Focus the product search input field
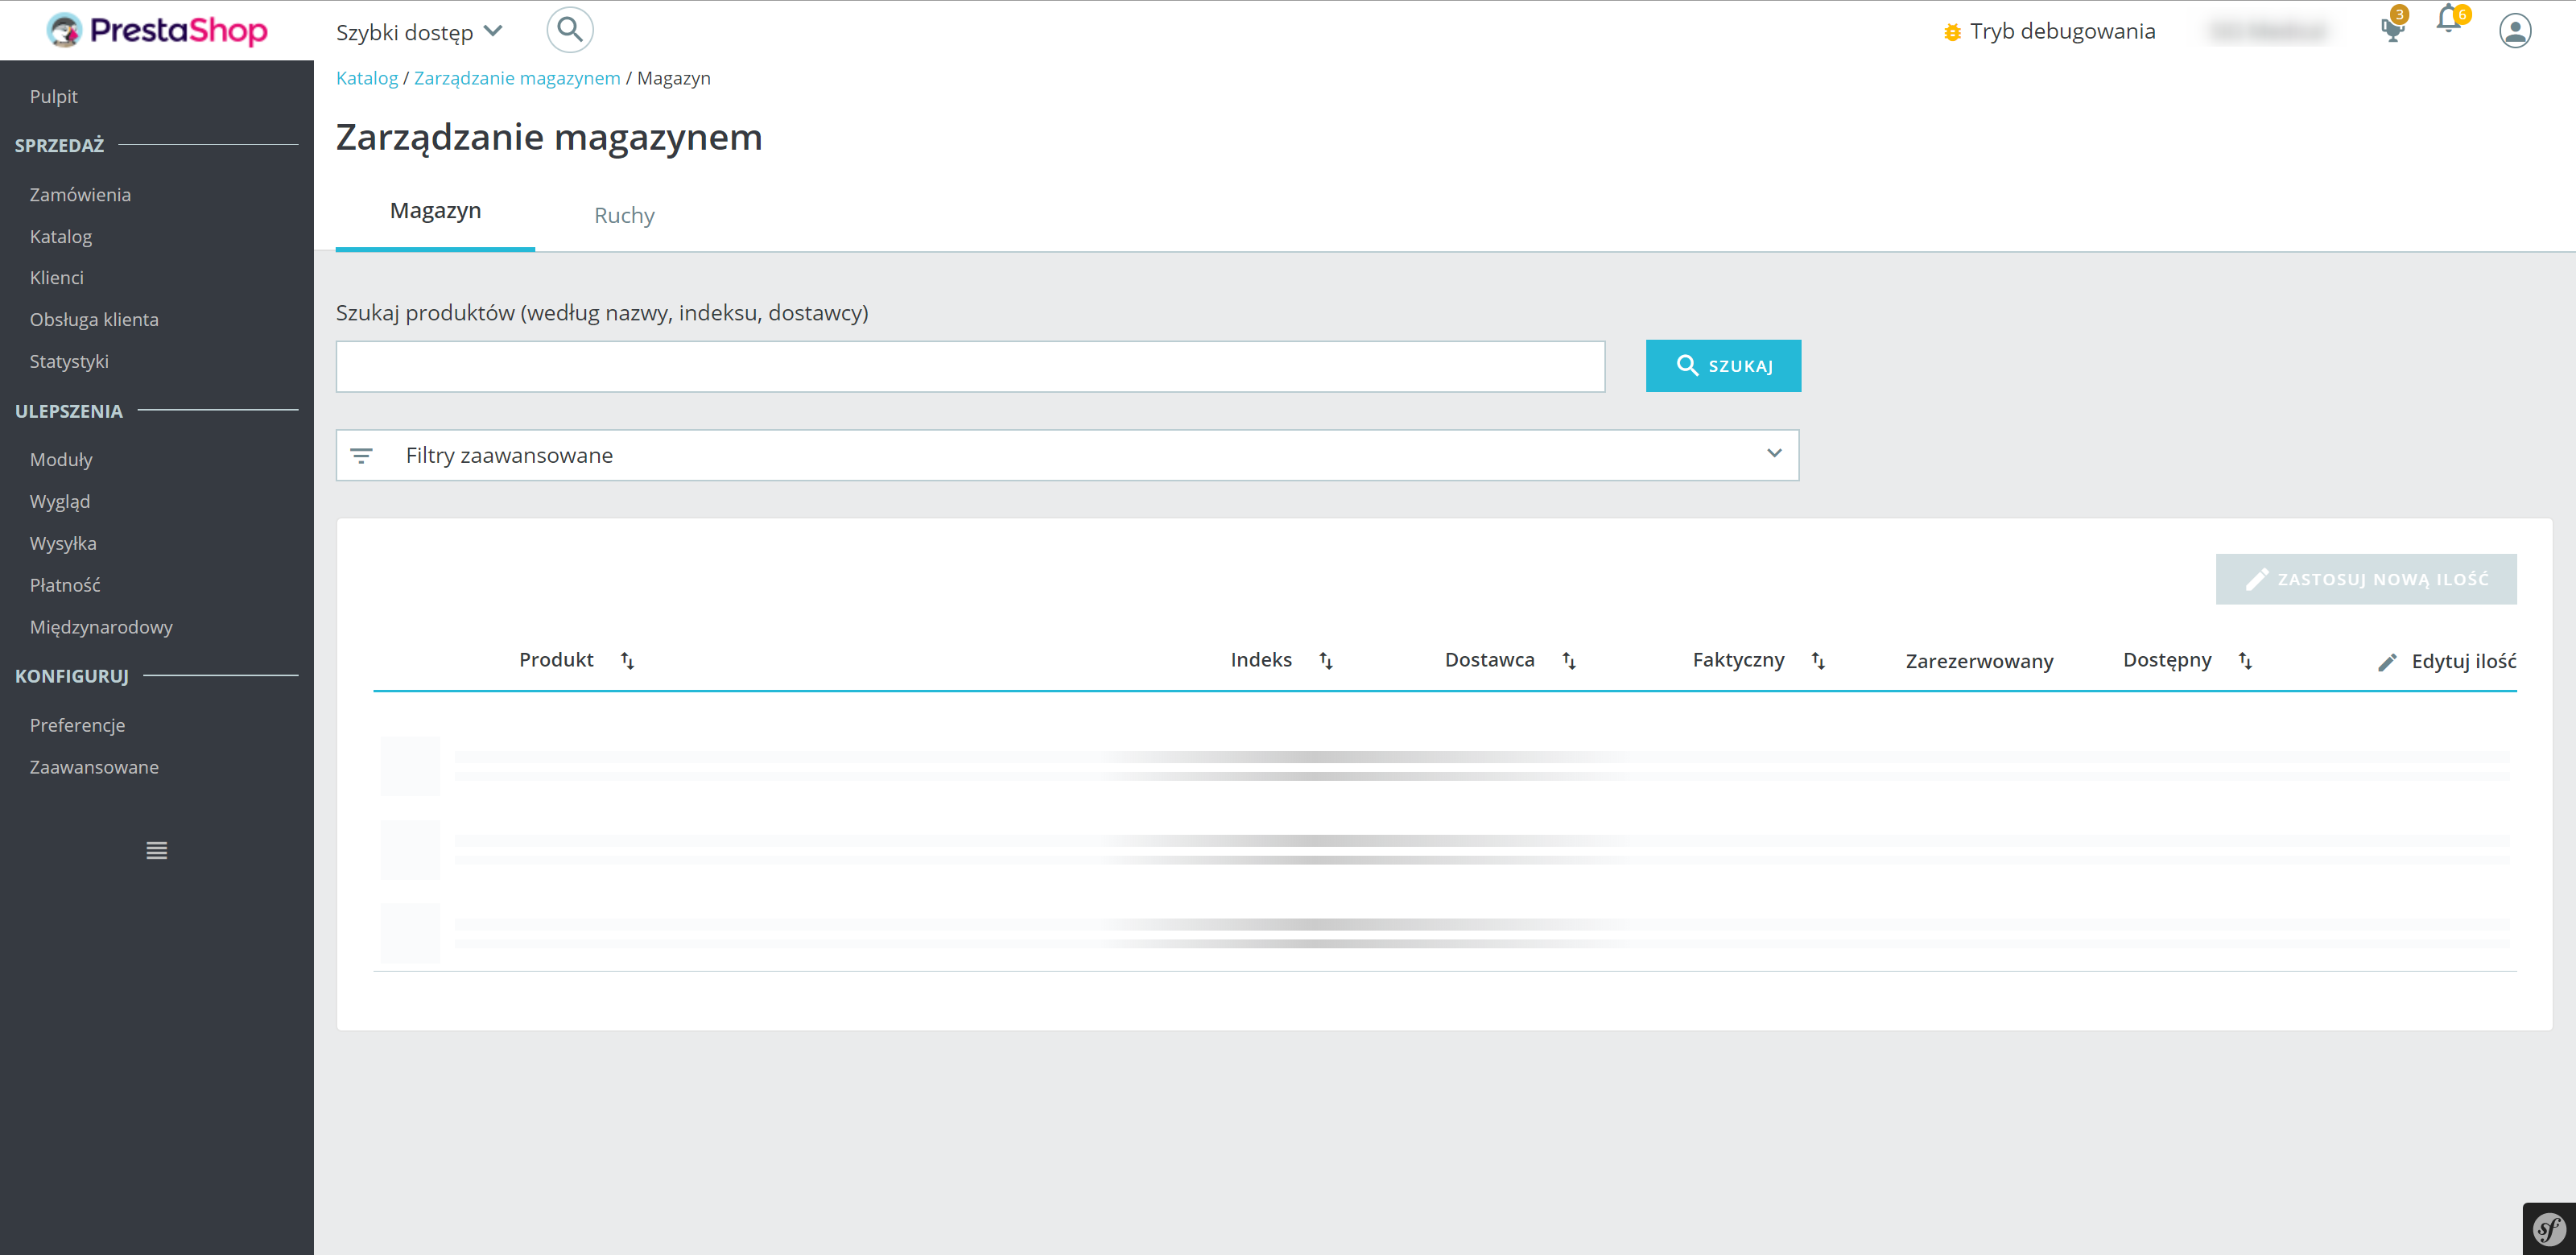The width and height of the screenshot is (2576, 1255). click(970, 367)
